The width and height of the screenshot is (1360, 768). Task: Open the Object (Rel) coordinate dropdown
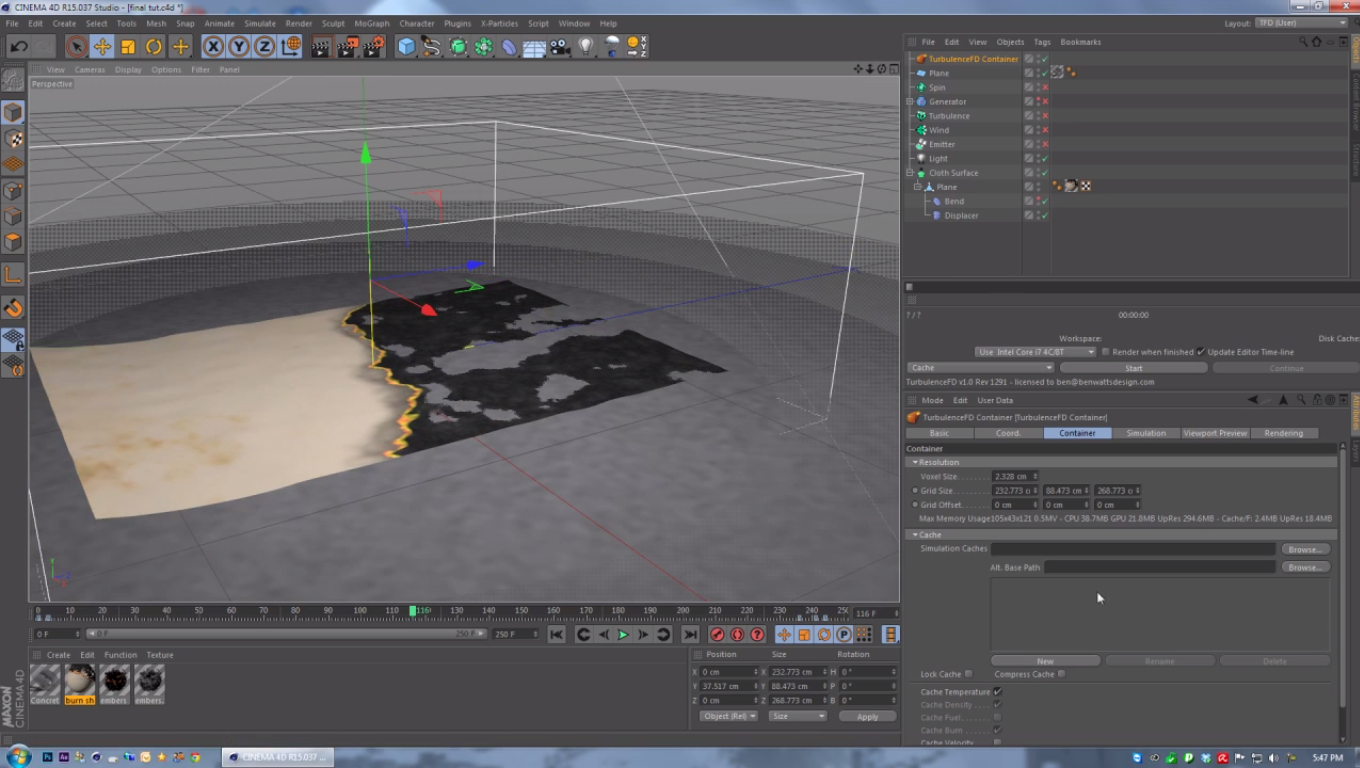coord(728,716)
